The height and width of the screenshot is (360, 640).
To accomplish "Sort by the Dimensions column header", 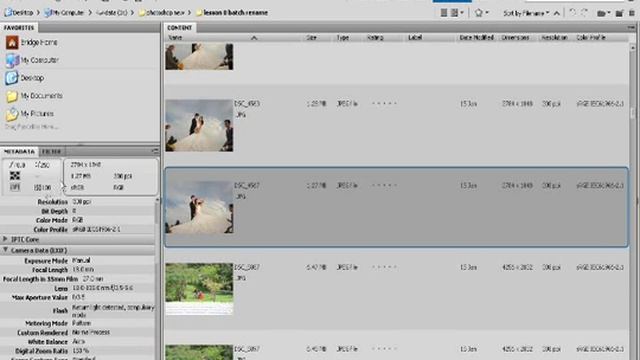I will point(515,38).
